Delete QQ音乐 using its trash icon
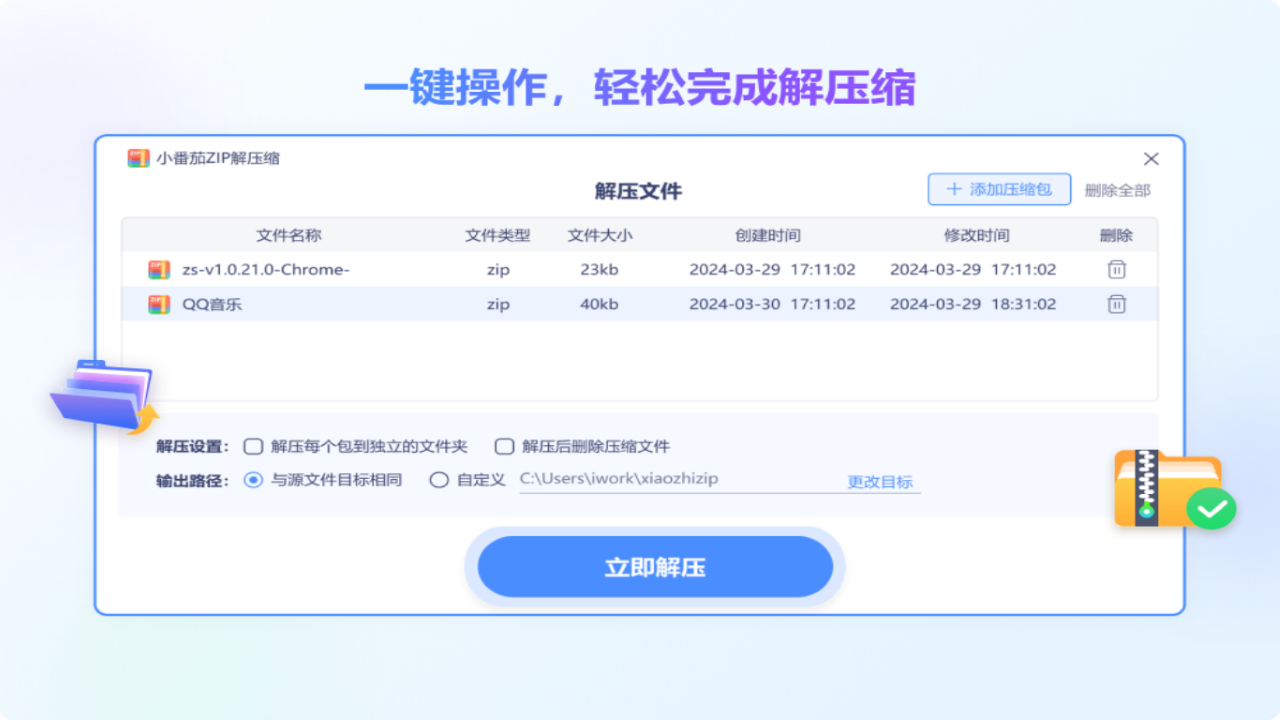Viewport: 1280px width, 720px height. pos(1116,303)
